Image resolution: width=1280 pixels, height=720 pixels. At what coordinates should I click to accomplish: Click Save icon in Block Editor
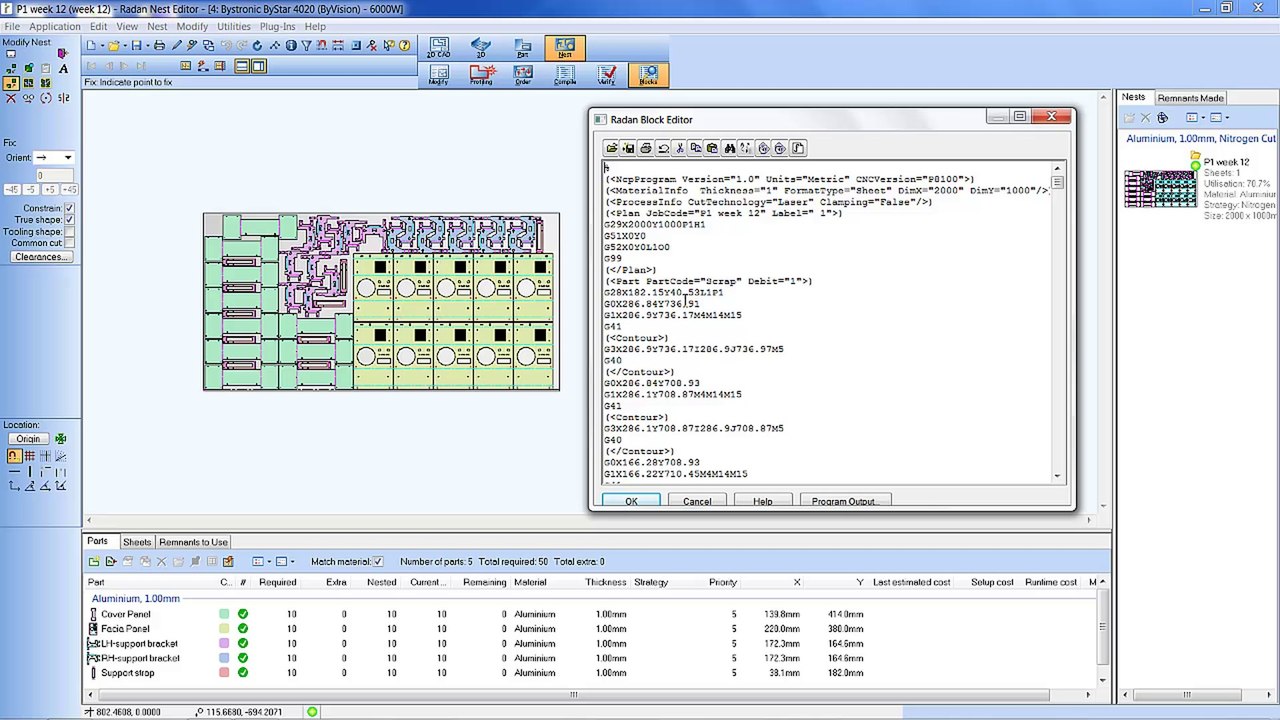tap(628, 148)
